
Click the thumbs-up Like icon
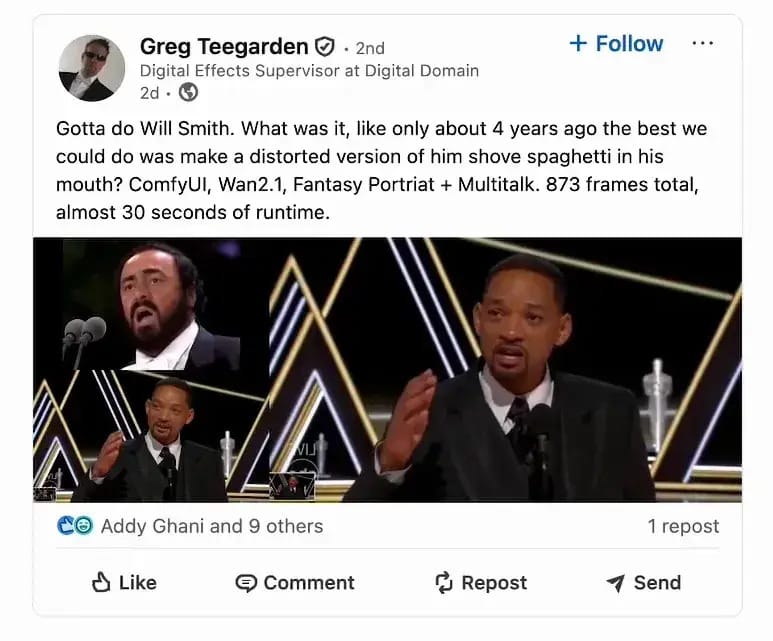click(x=101, y=582)
